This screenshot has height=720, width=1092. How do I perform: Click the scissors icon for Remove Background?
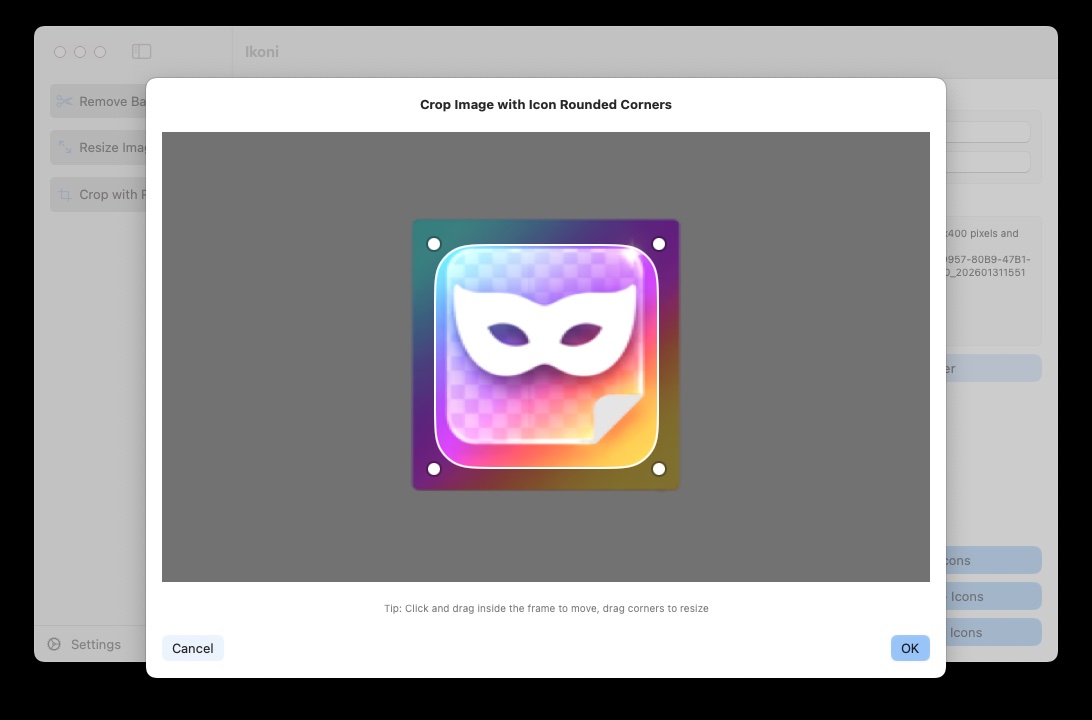[65, 101]
